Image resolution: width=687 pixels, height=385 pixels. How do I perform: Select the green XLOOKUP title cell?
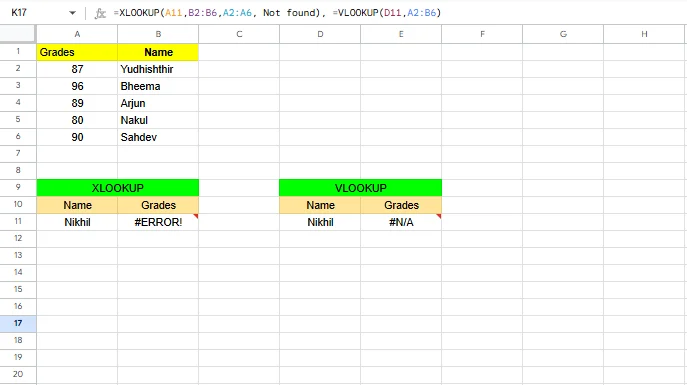[118, 188]
